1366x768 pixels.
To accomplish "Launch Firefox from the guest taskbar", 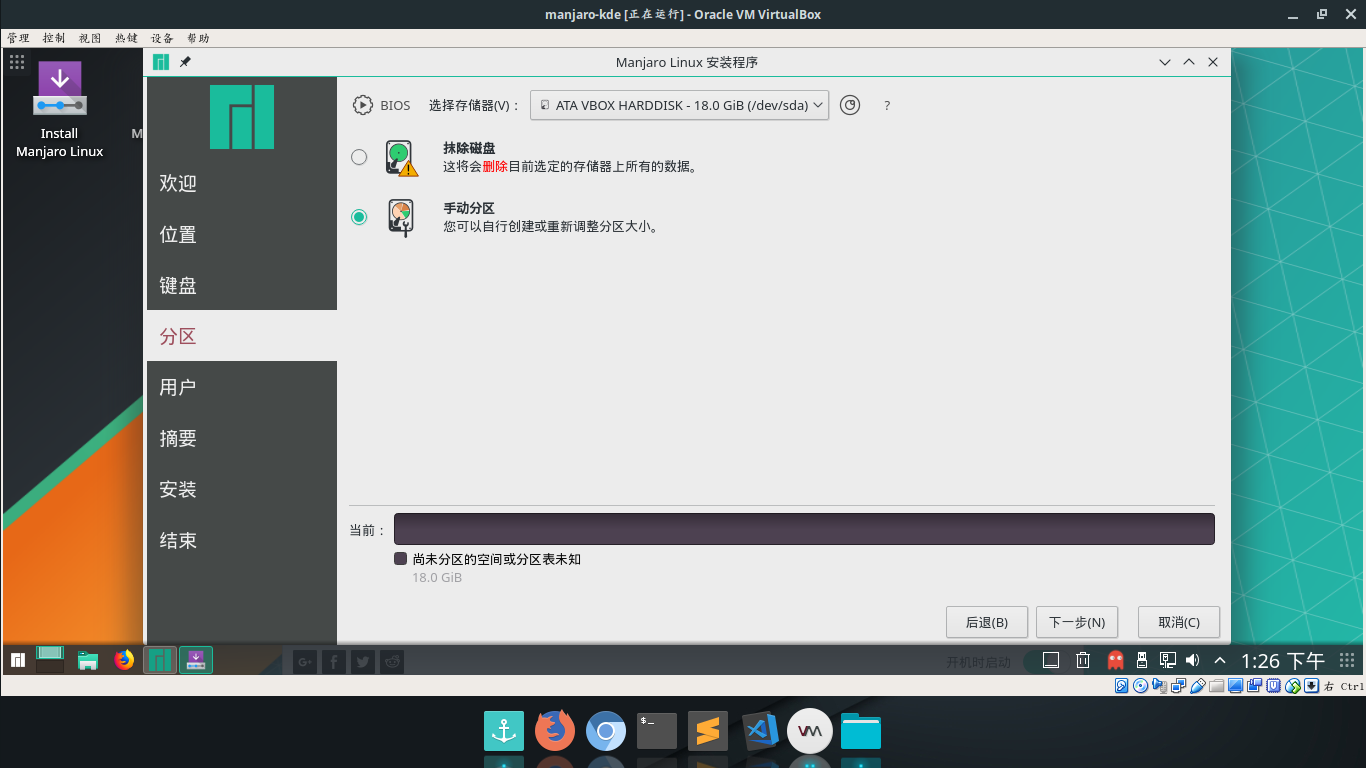I will pos(124,660).
